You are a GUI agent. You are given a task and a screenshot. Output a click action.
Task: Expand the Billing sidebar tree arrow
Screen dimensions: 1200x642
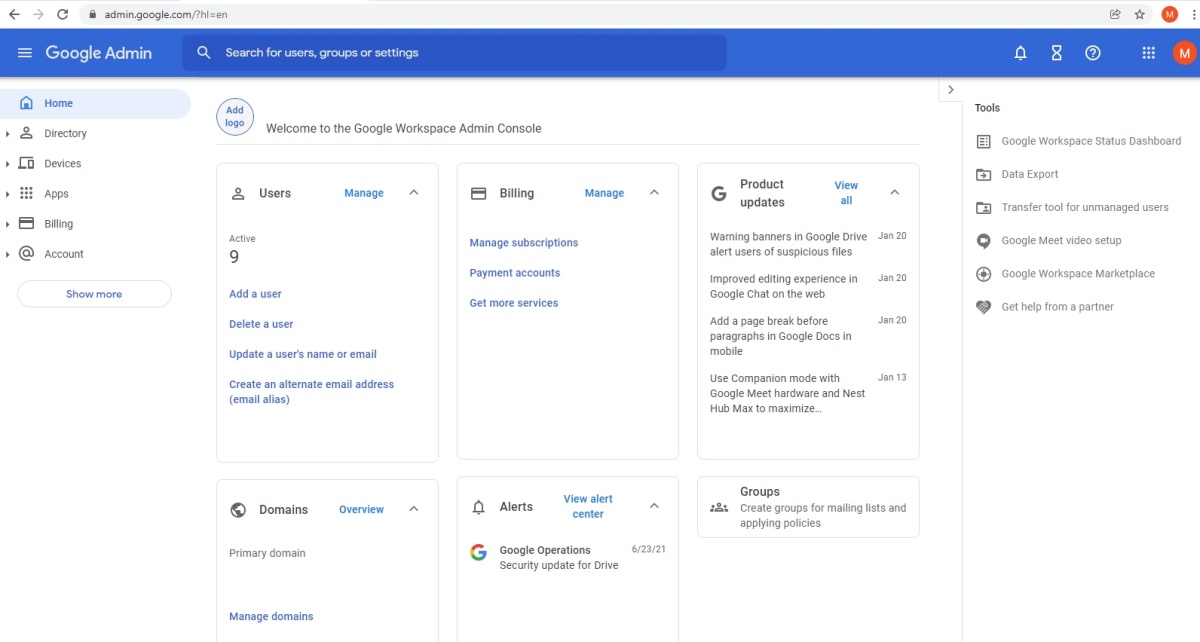point(8,224)
